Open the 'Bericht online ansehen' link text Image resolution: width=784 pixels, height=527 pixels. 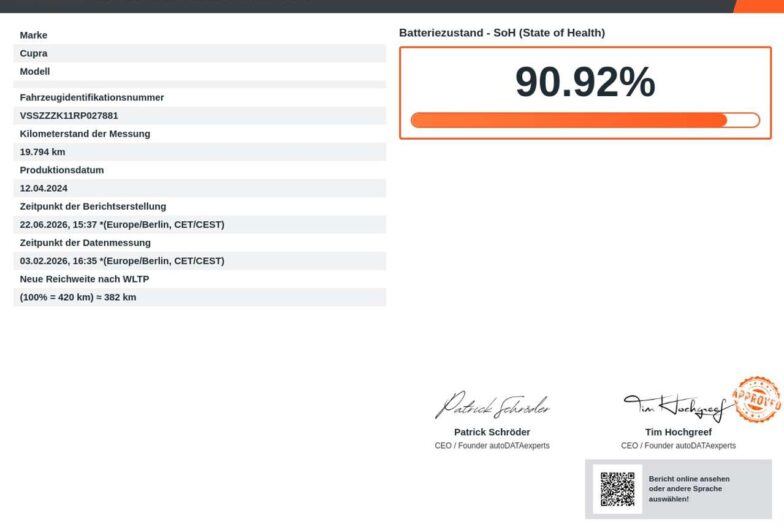tap(689, 478)
